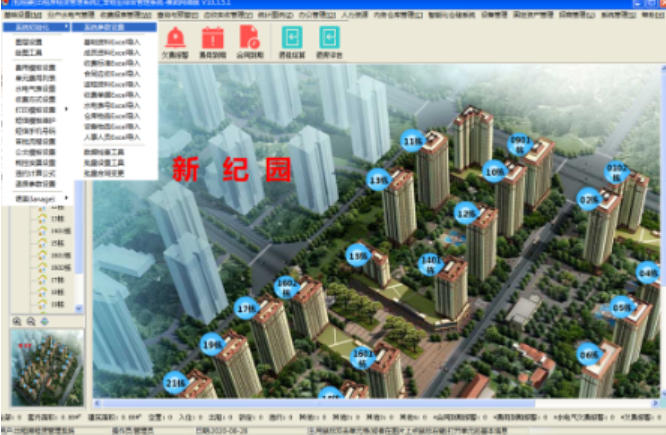The width and height of the screenshot is (666, 435).
Task: Click the map's horizontal scrollbar thumb
Action: [x=318, y=403]
